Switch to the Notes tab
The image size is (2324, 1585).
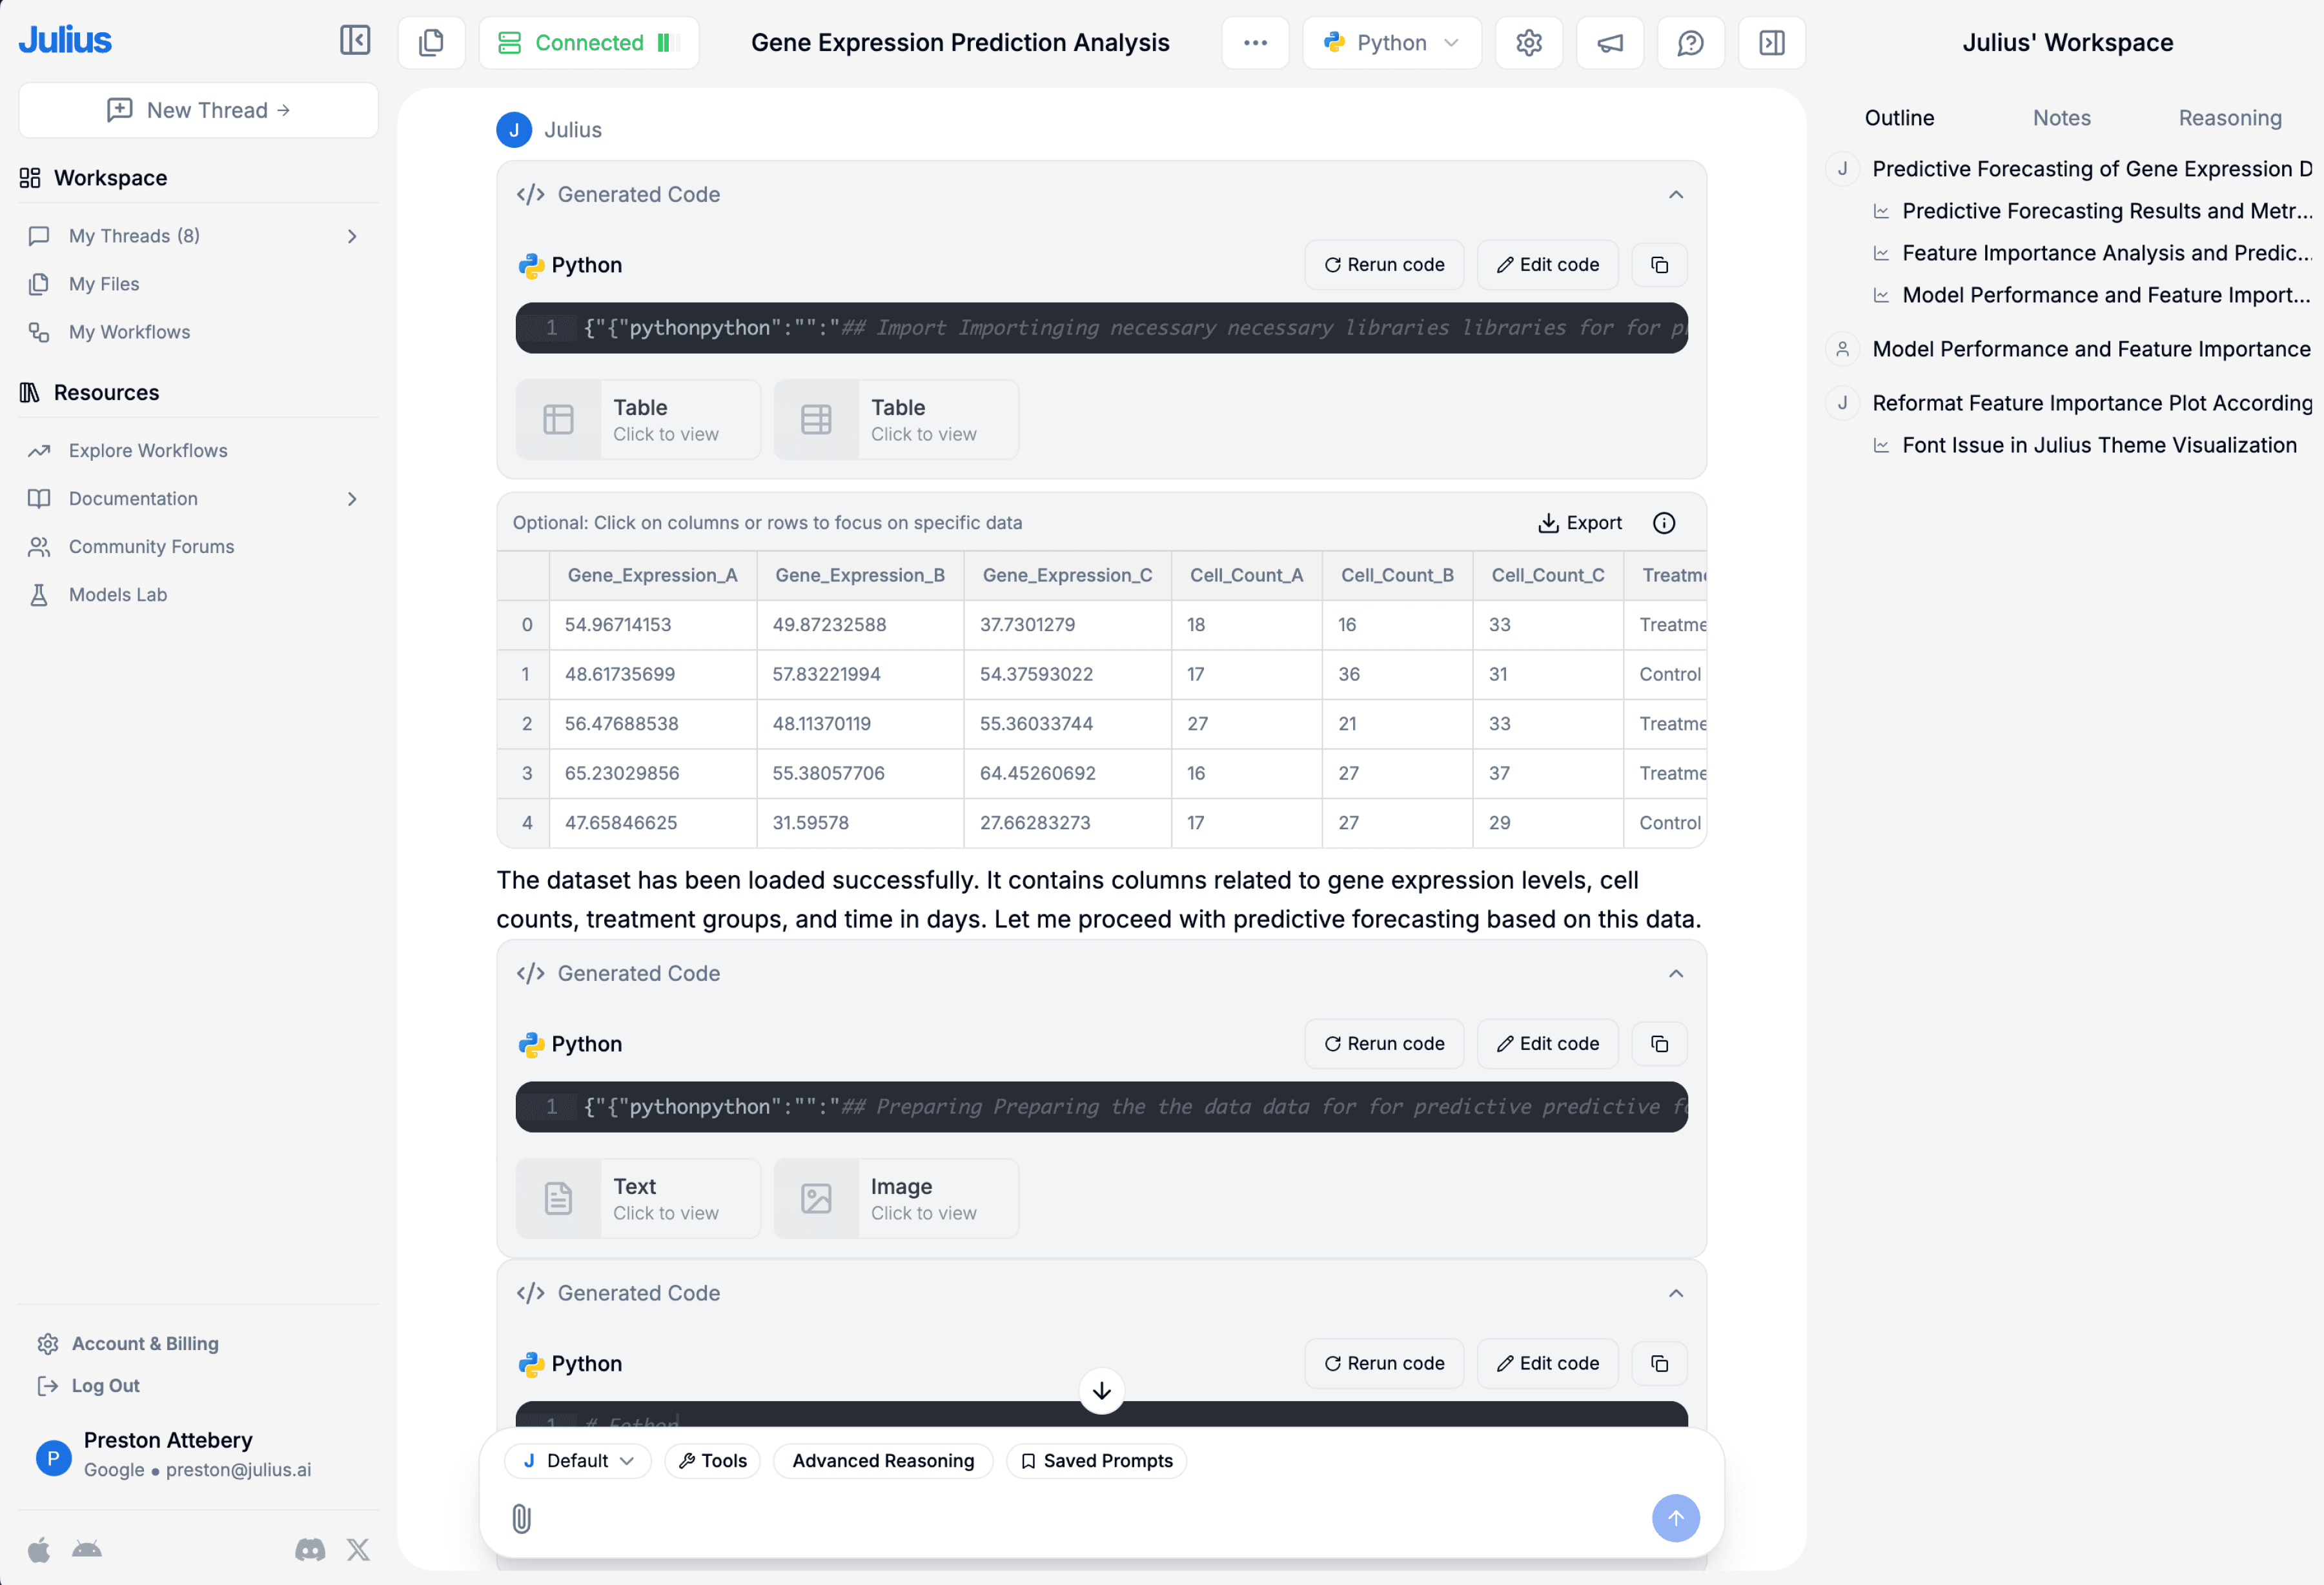click(2061, 117)
